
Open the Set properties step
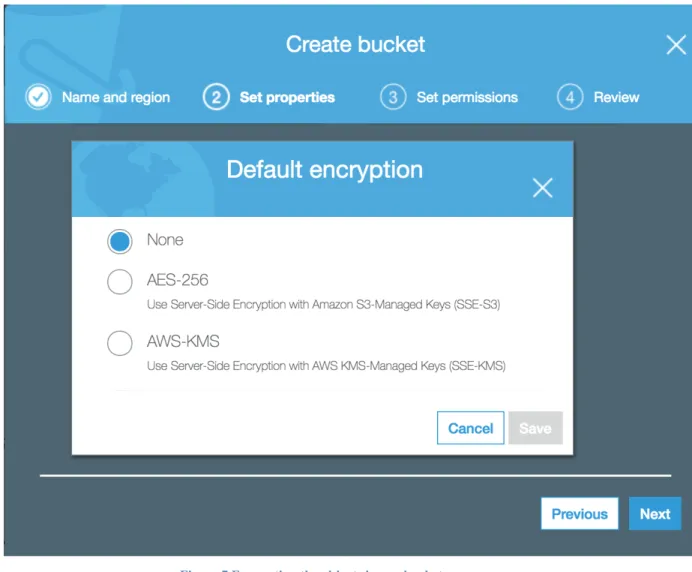pos(287,97)
